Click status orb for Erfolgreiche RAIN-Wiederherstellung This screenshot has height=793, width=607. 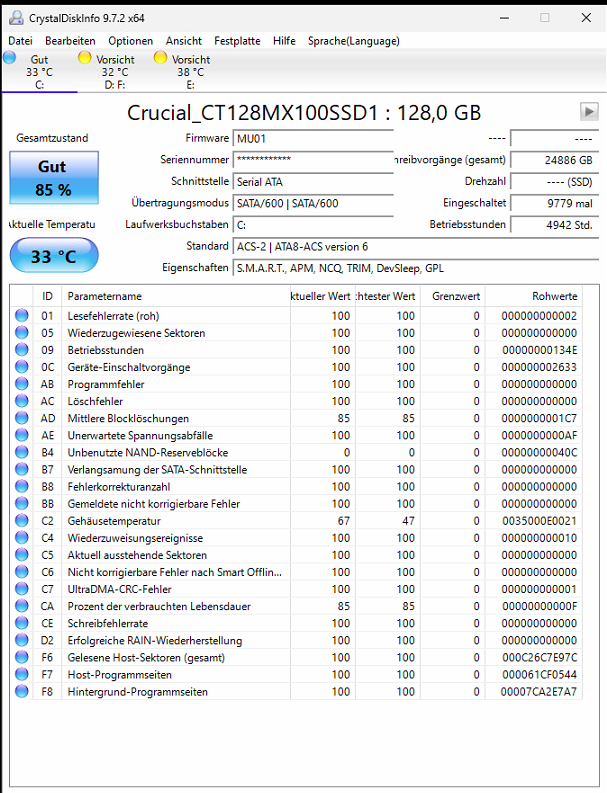pos(22,640)
